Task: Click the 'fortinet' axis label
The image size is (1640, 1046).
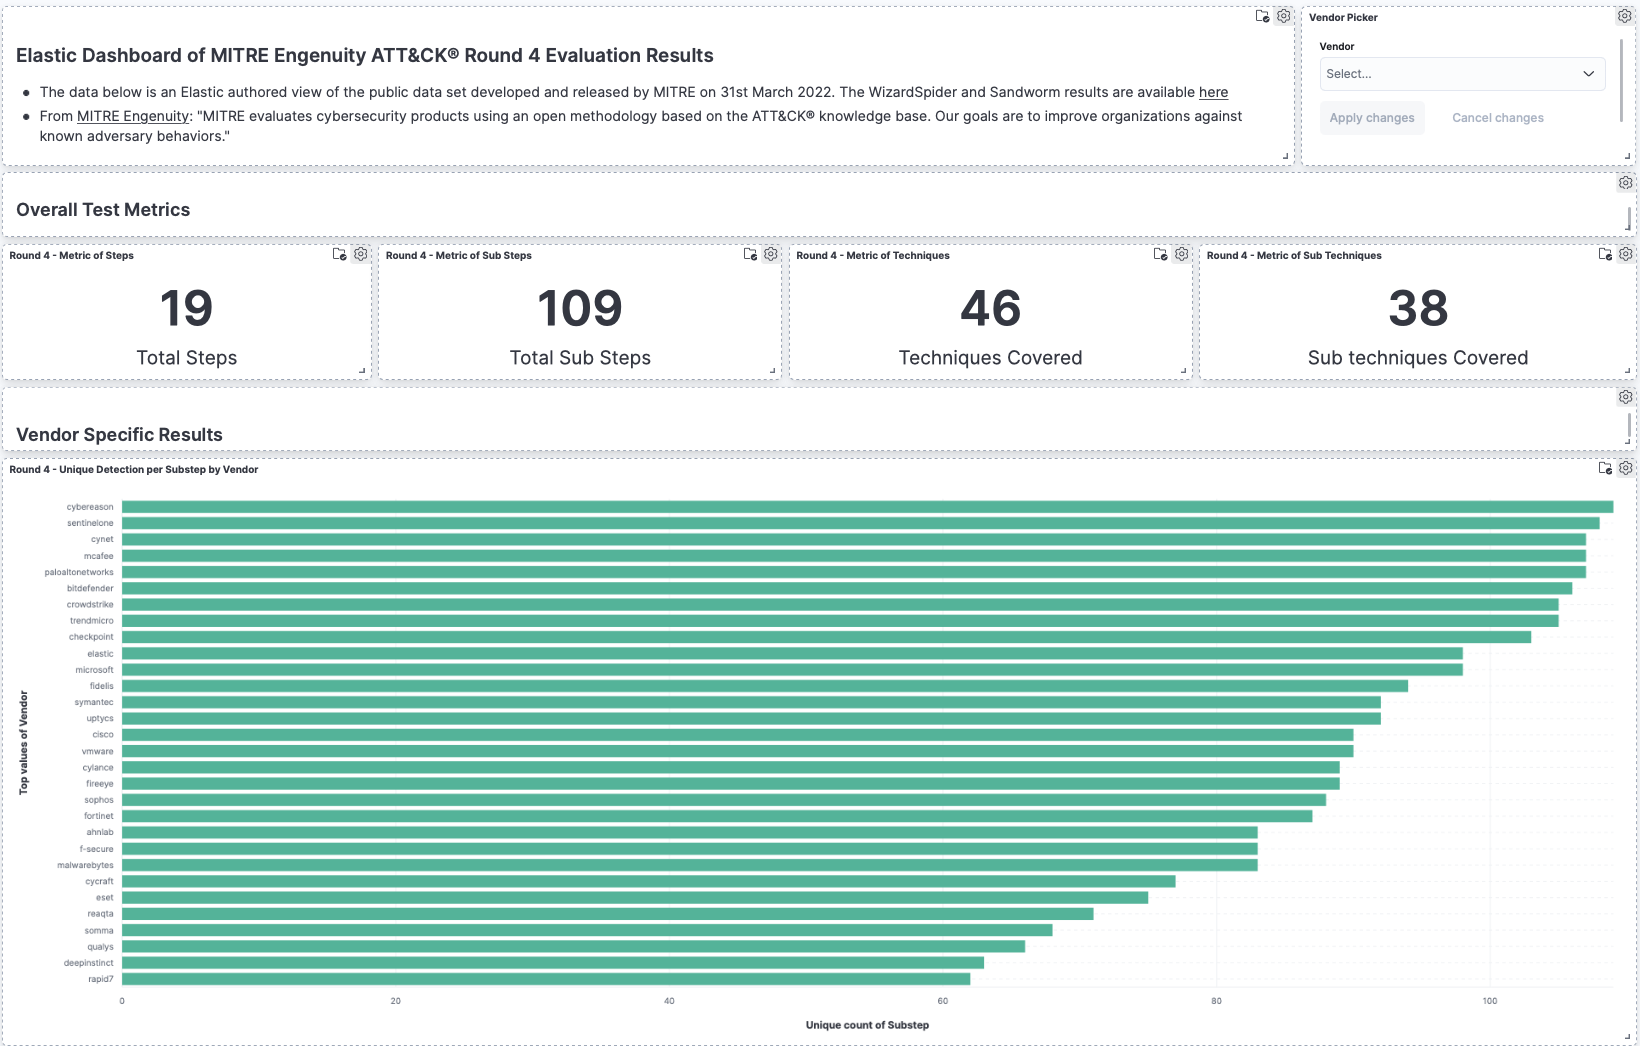Action: tap(99, 816)
